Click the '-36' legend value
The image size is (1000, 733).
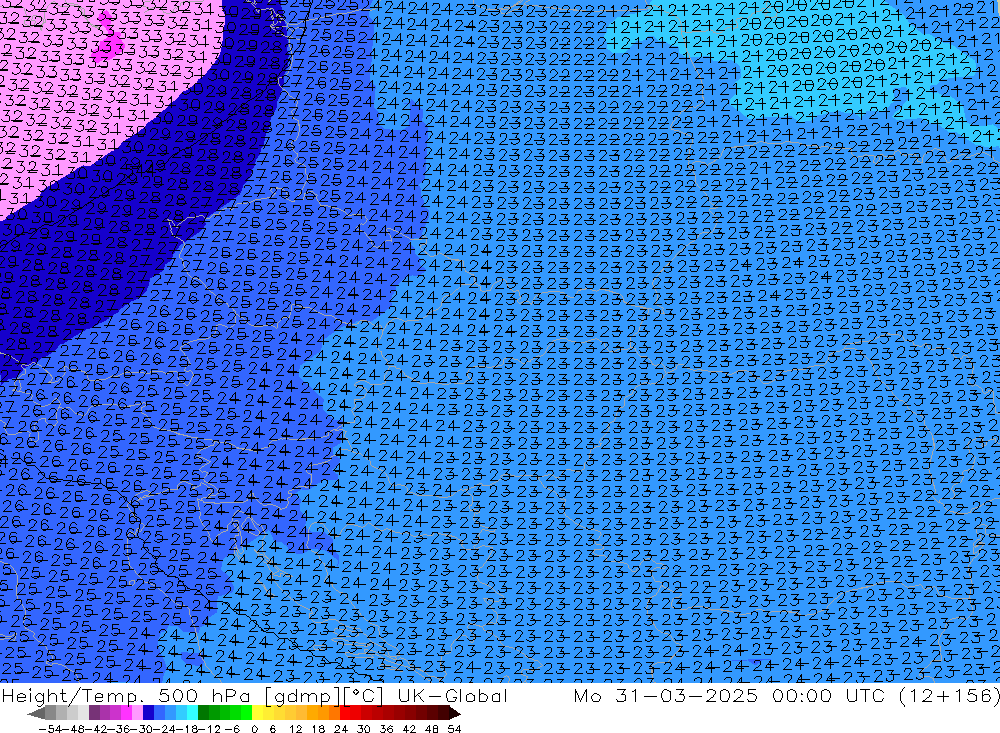(x=117, y=729)
